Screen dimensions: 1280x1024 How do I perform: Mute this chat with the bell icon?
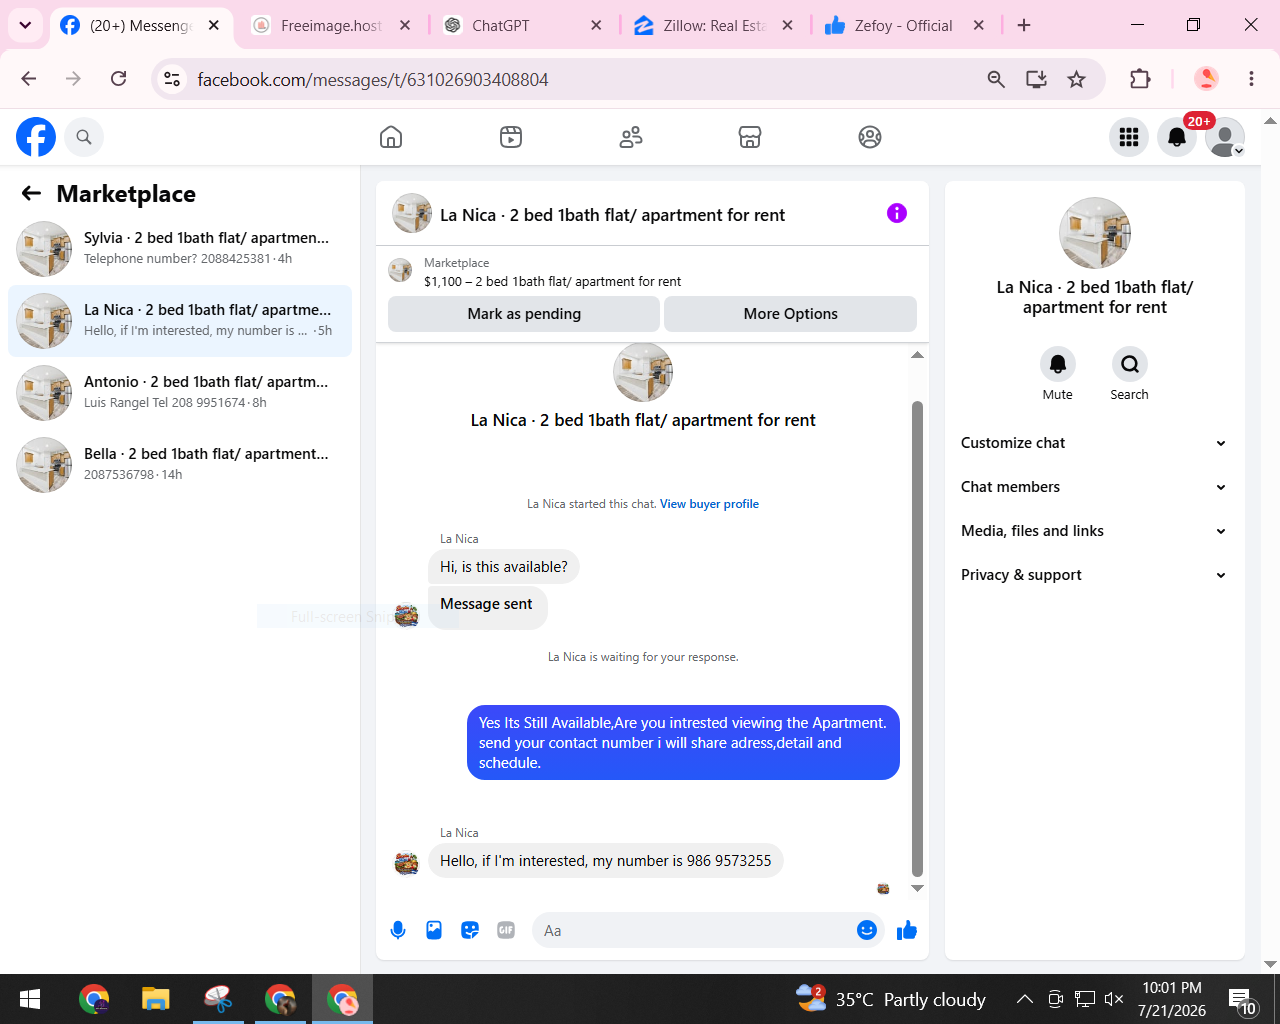click(x=1058, y=364)
